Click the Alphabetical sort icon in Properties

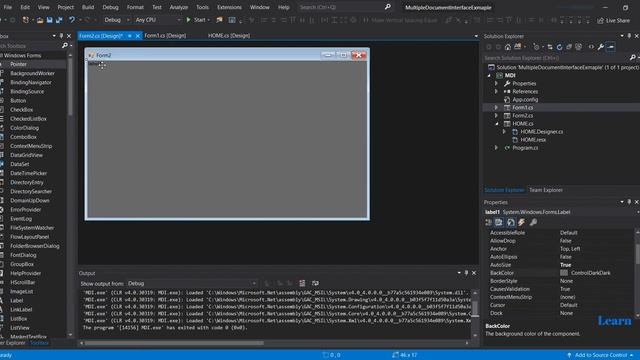click(499, 222)
